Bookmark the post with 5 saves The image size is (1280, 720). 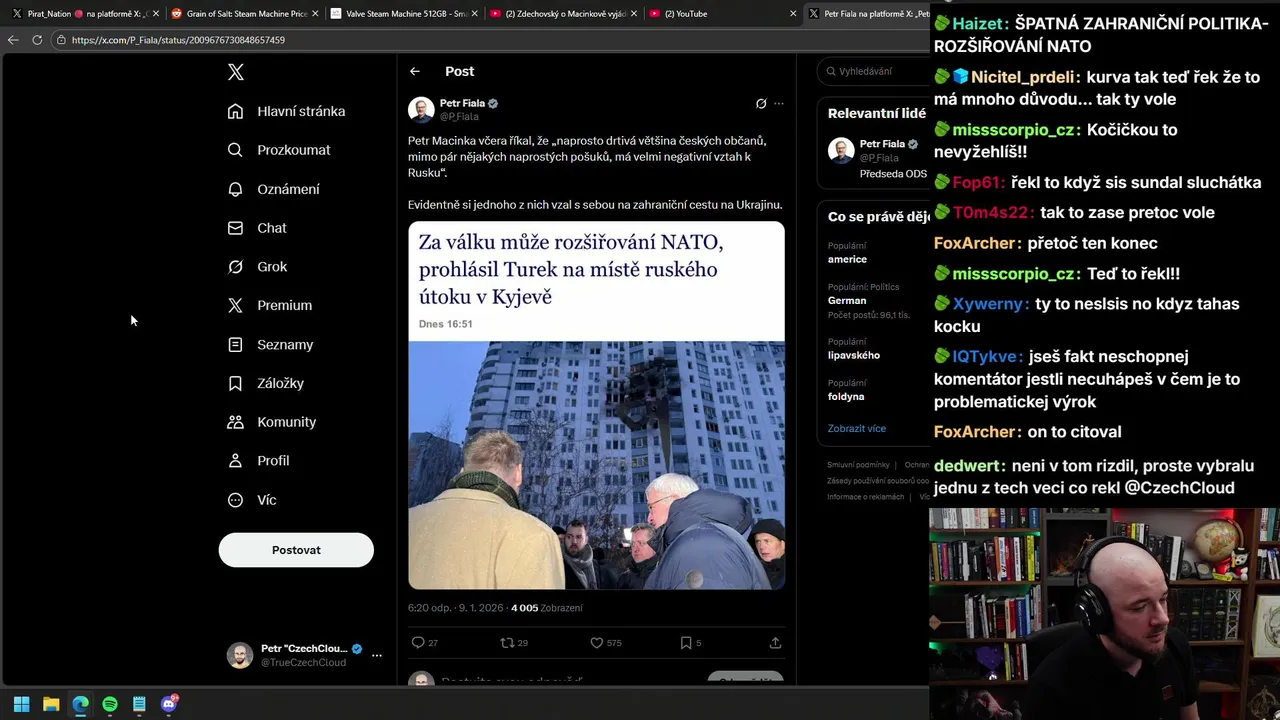686,643
